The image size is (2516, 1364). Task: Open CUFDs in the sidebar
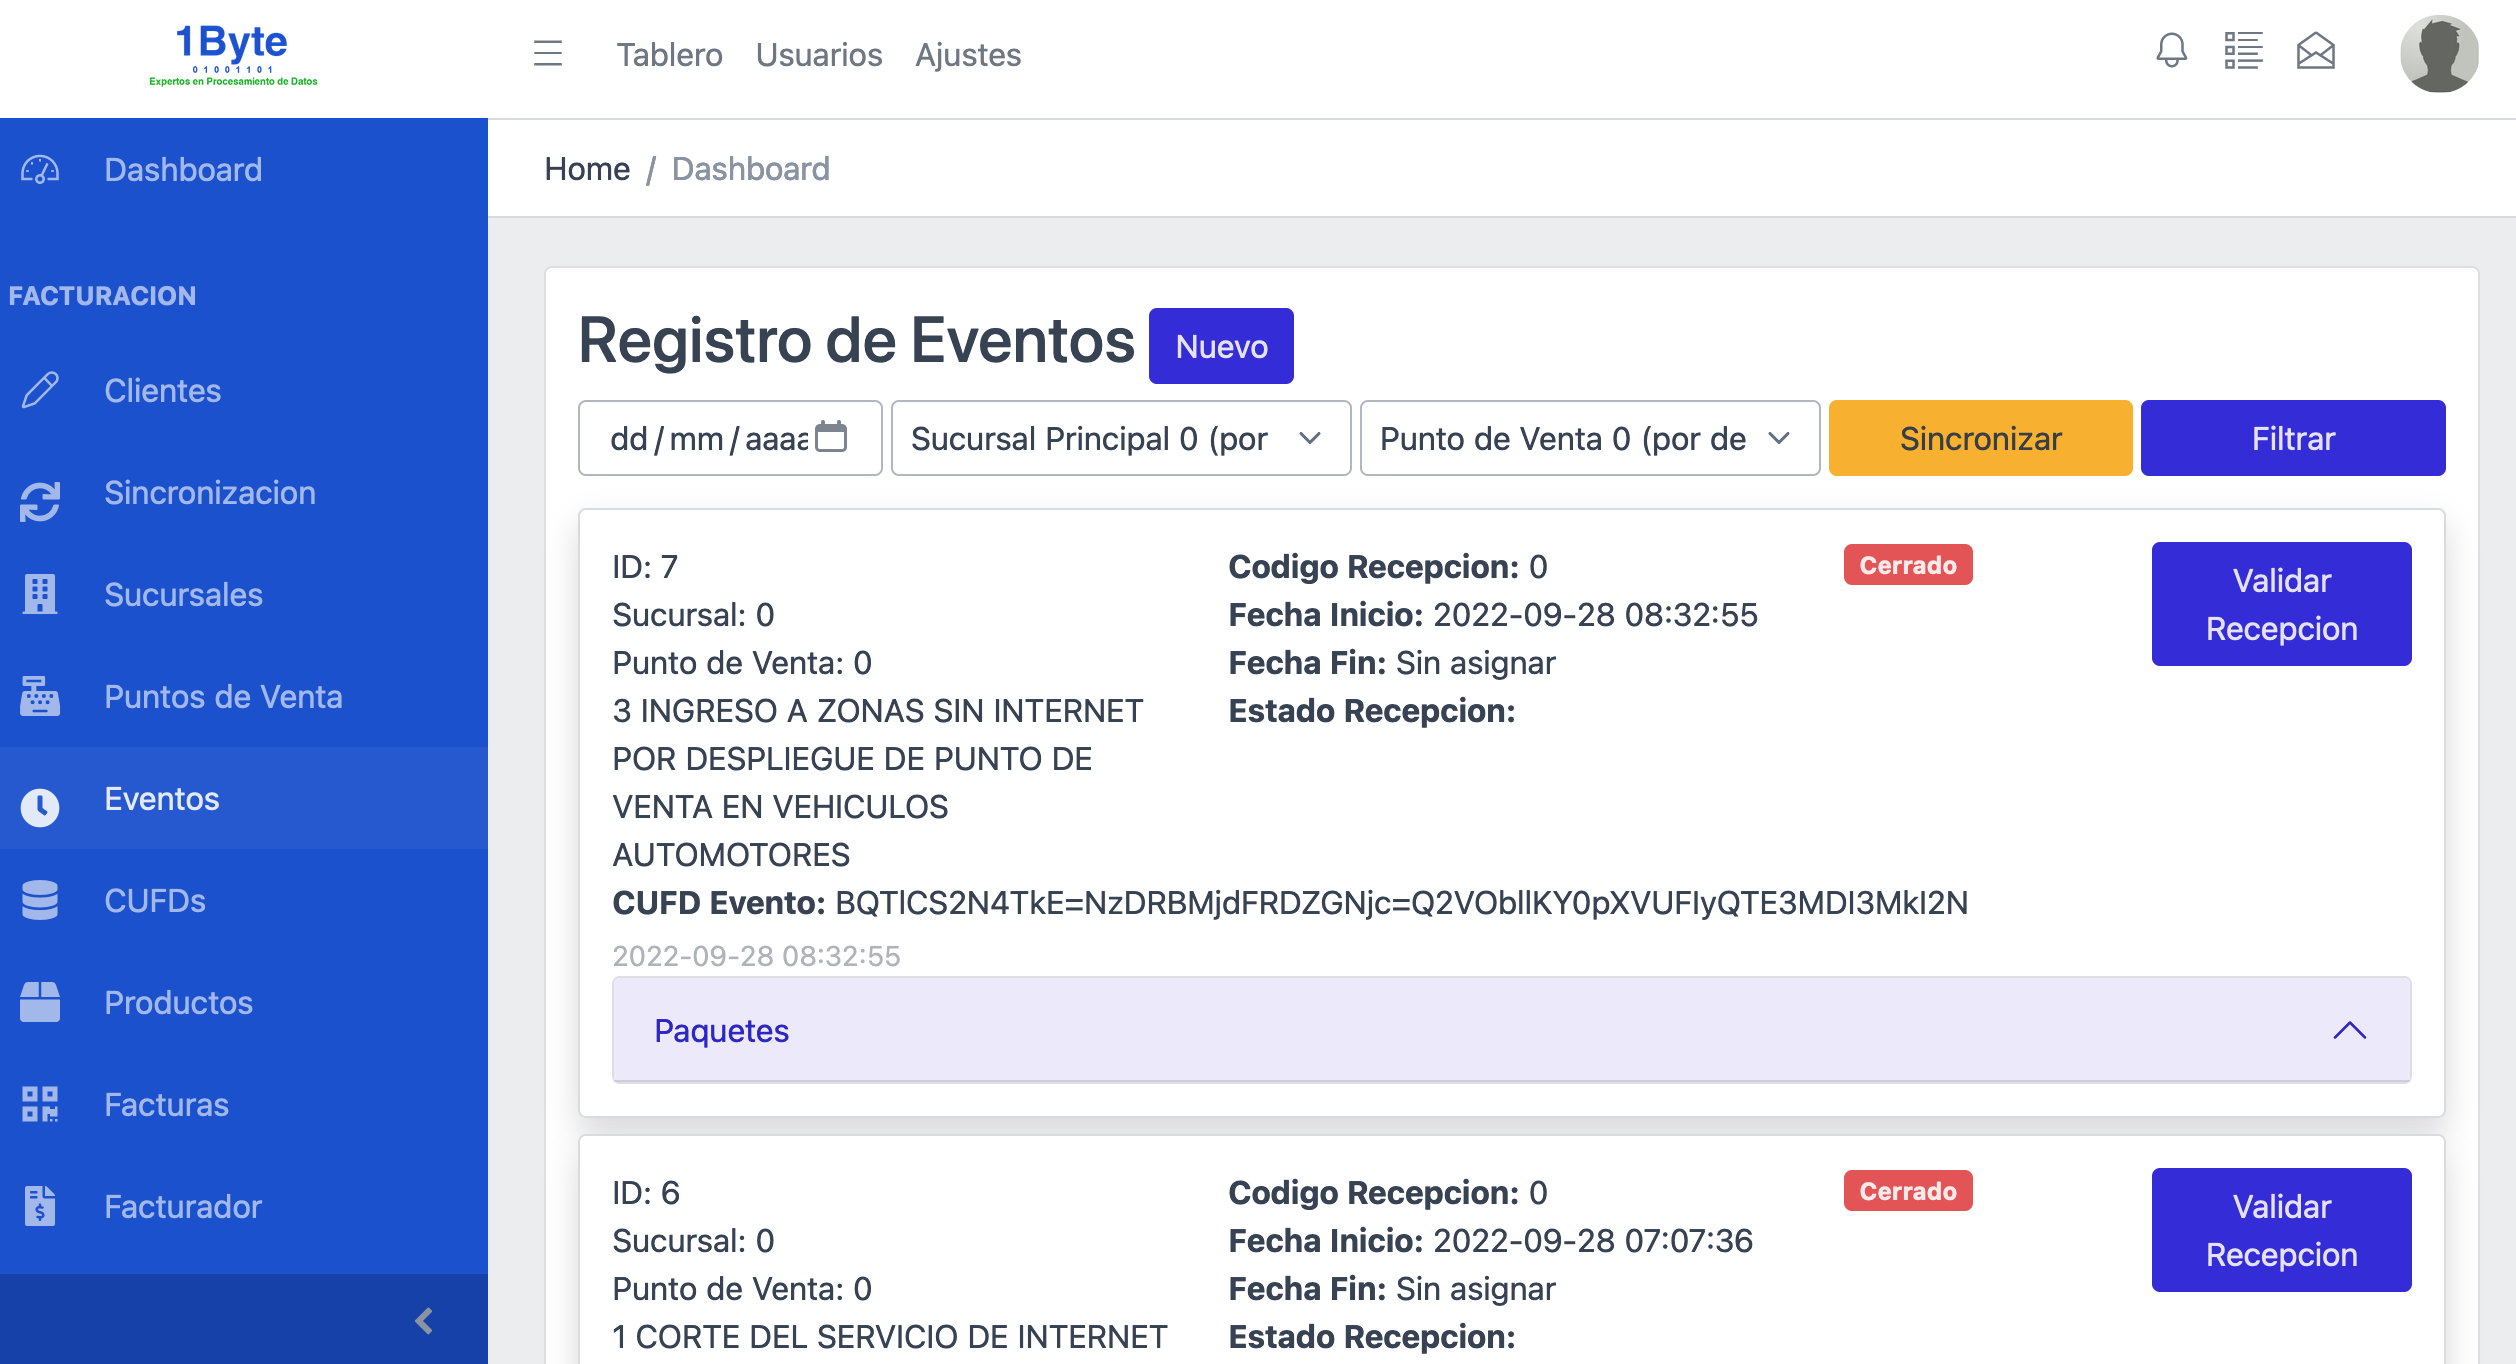click(x=155, y=901)
